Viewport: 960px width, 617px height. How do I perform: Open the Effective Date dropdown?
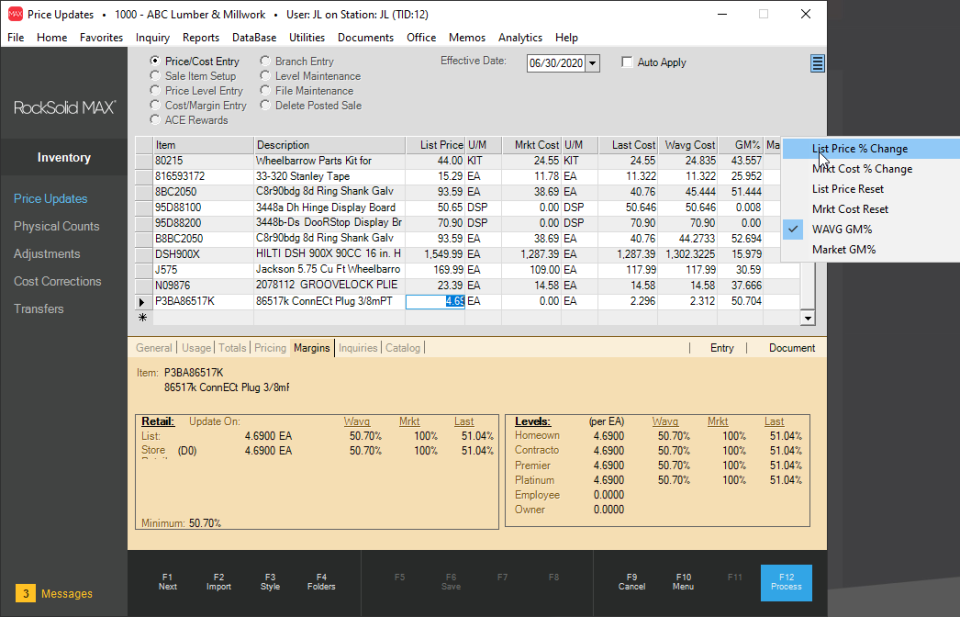point(594,62)
